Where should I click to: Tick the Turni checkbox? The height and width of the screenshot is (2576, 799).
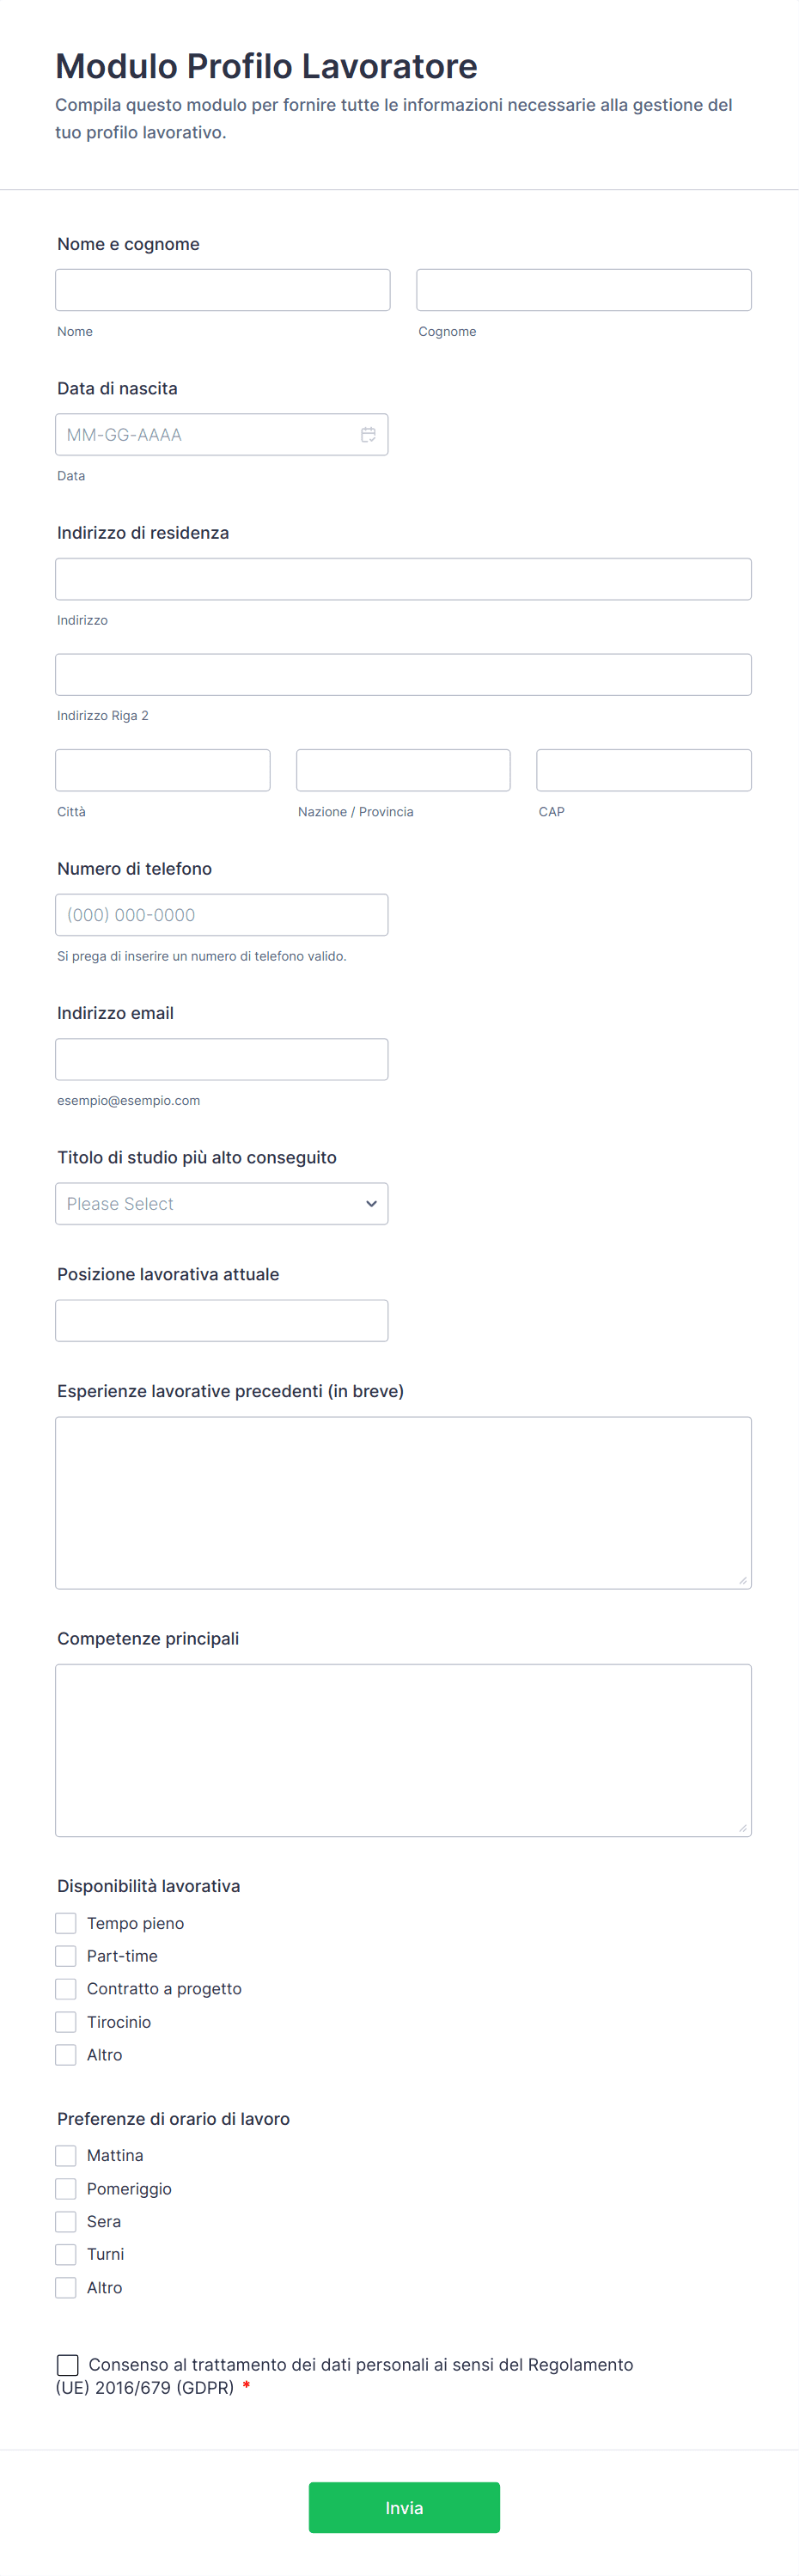66,2255
